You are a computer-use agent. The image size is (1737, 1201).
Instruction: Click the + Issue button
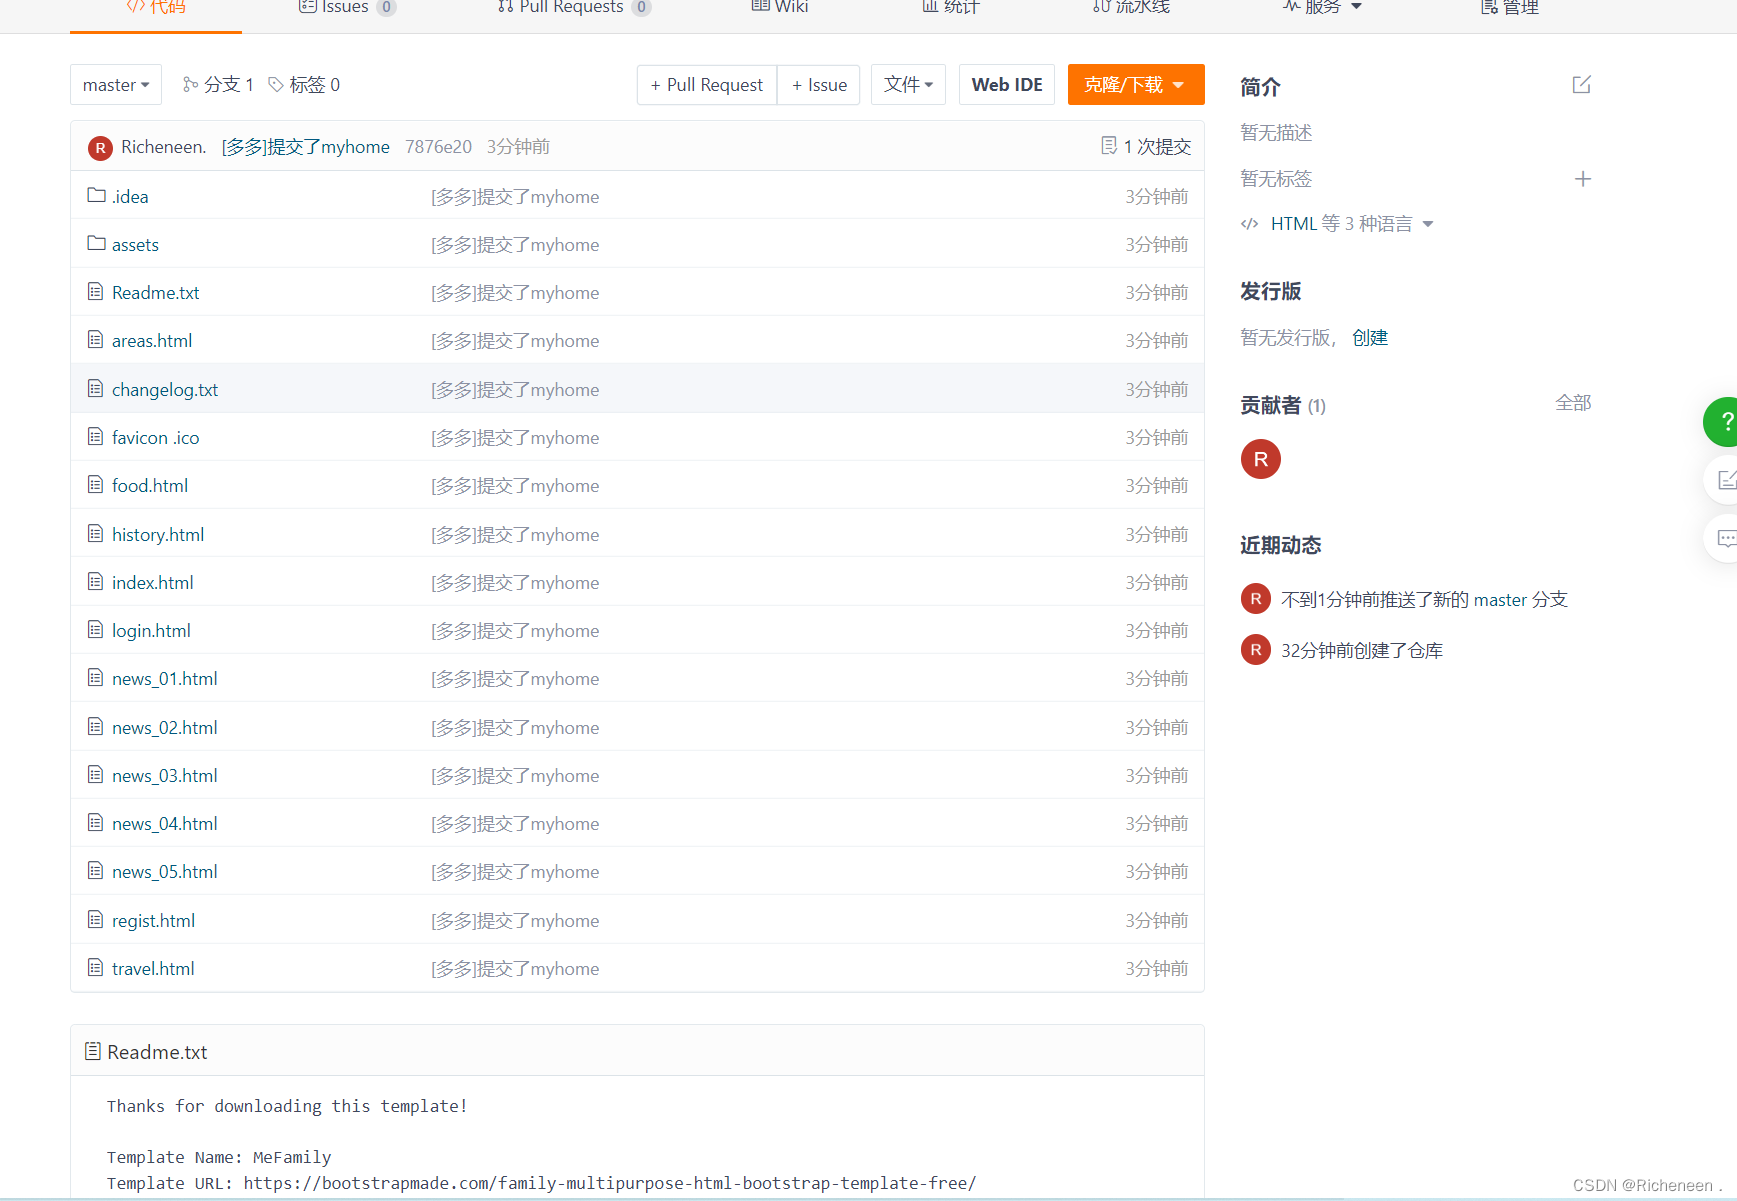click(819, 85)
